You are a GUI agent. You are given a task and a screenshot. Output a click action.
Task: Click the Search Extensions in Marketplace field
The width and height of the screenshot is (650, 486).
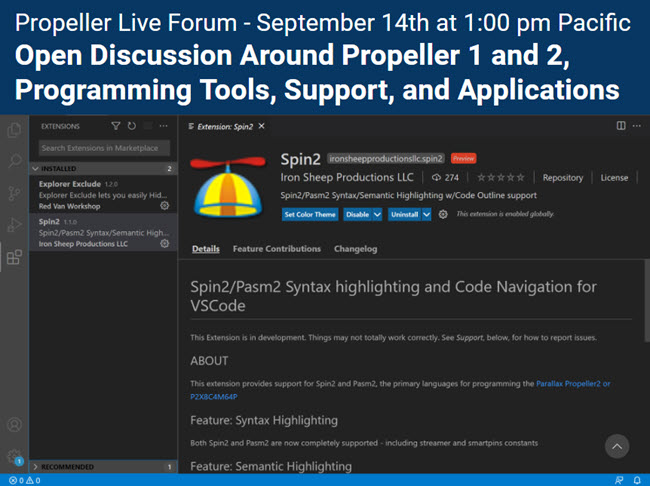tap(104, 148)
